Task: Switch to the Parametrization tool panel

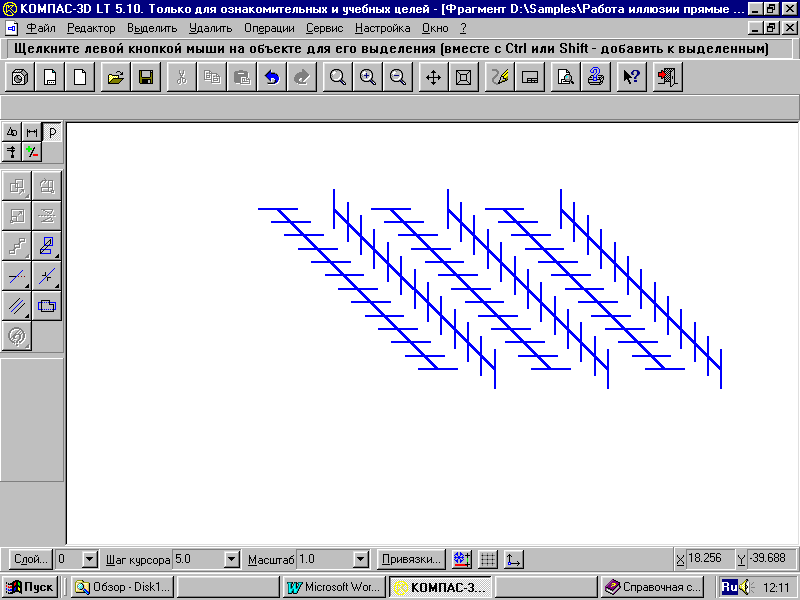Action: click(x=12, y=152)
